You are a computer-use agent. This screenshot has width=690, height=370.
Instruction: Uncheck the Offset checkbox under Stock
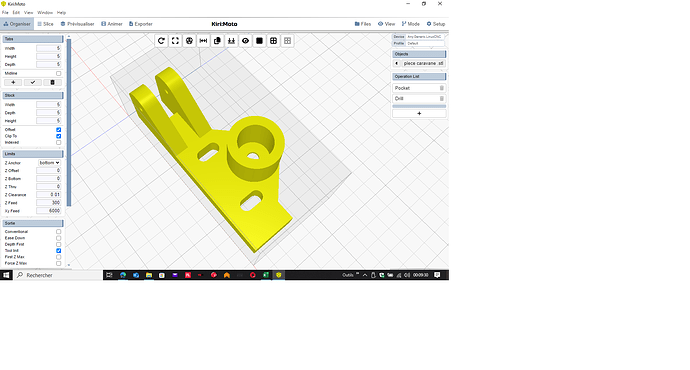coord(59,130)
